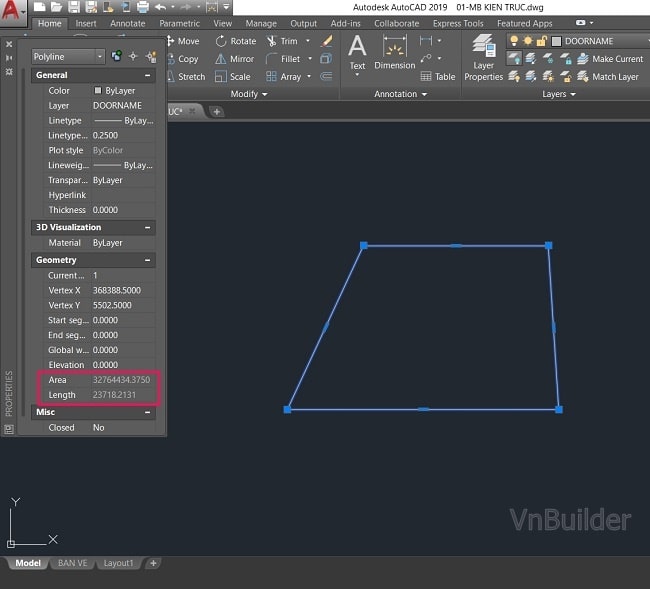Activate the Trim tool
The image size is (650, 589).
click(282, 42)
